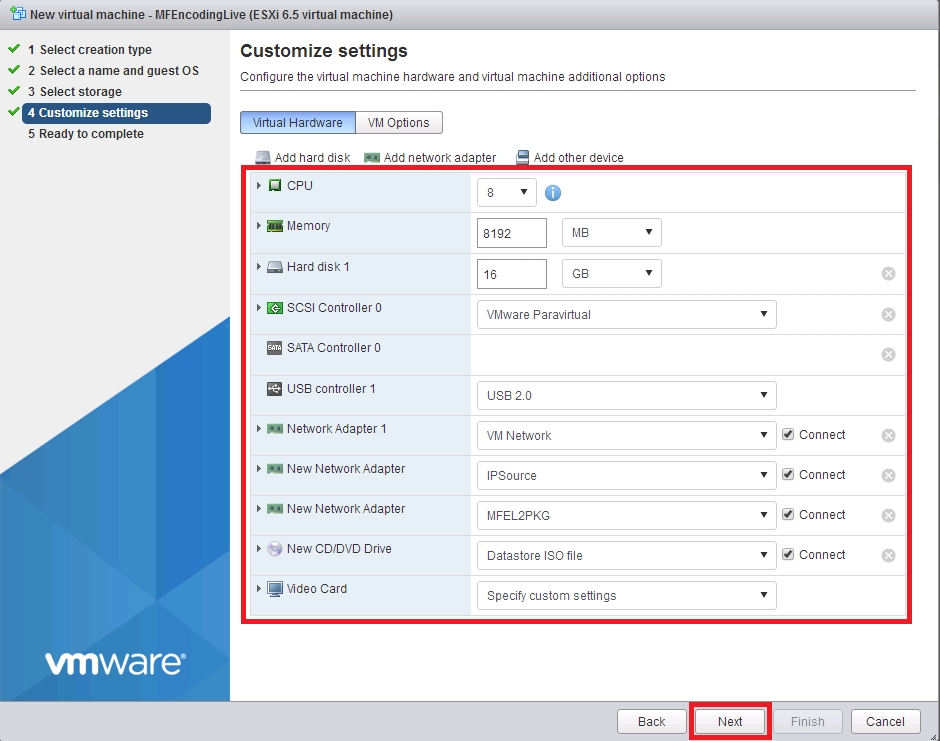This screenshot has height=741, width=940.
Task: Toggle Connect for Network Adapter 1
Action: click(788, 435)
